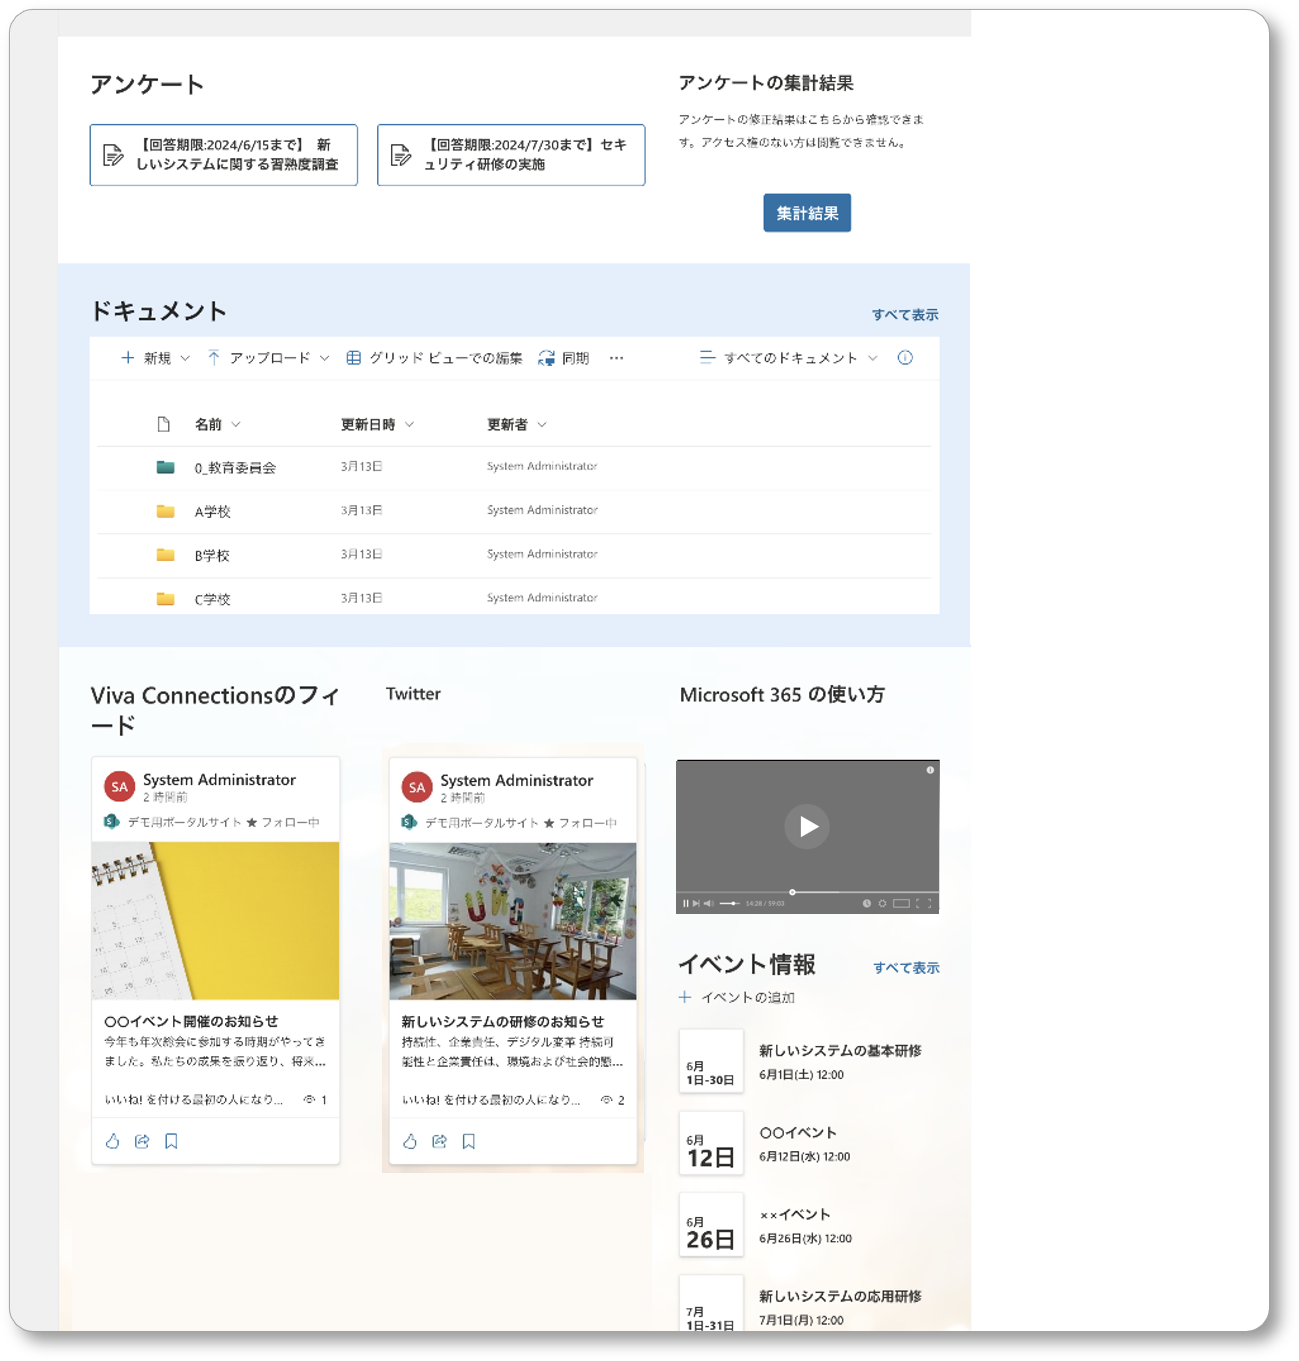Click the 集計結果 button
Image resolution: width=1299 pixels, height=1361 pixels.
coord(807,213)
